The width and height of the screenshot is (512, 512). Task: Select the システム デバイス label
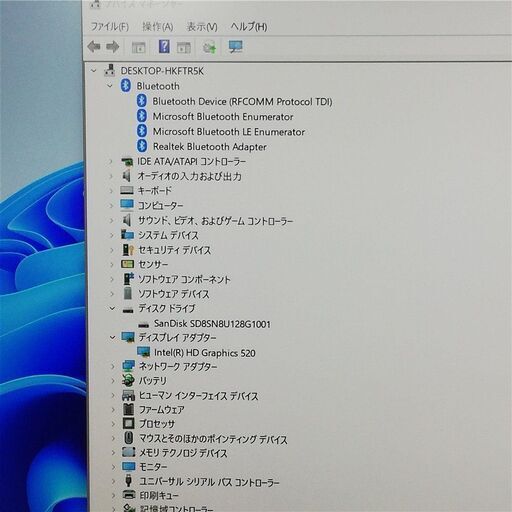168,235
